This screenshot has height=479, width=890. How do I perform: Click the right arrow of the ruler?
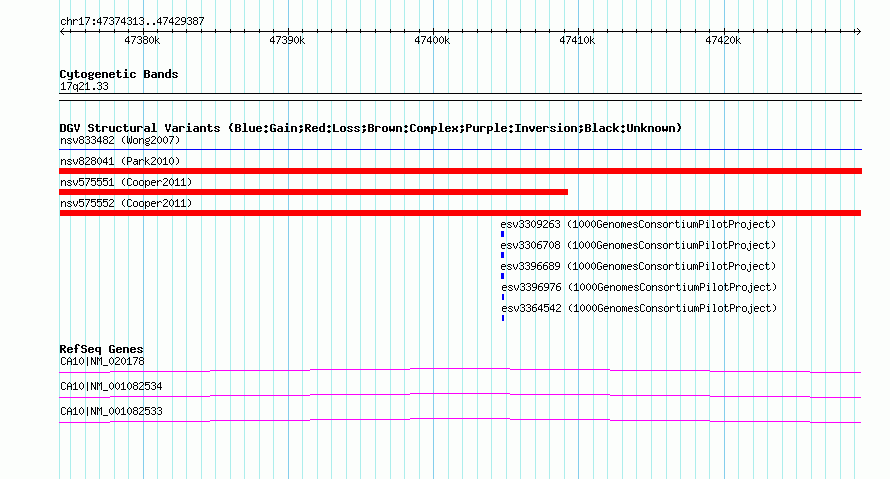point(858,32)
